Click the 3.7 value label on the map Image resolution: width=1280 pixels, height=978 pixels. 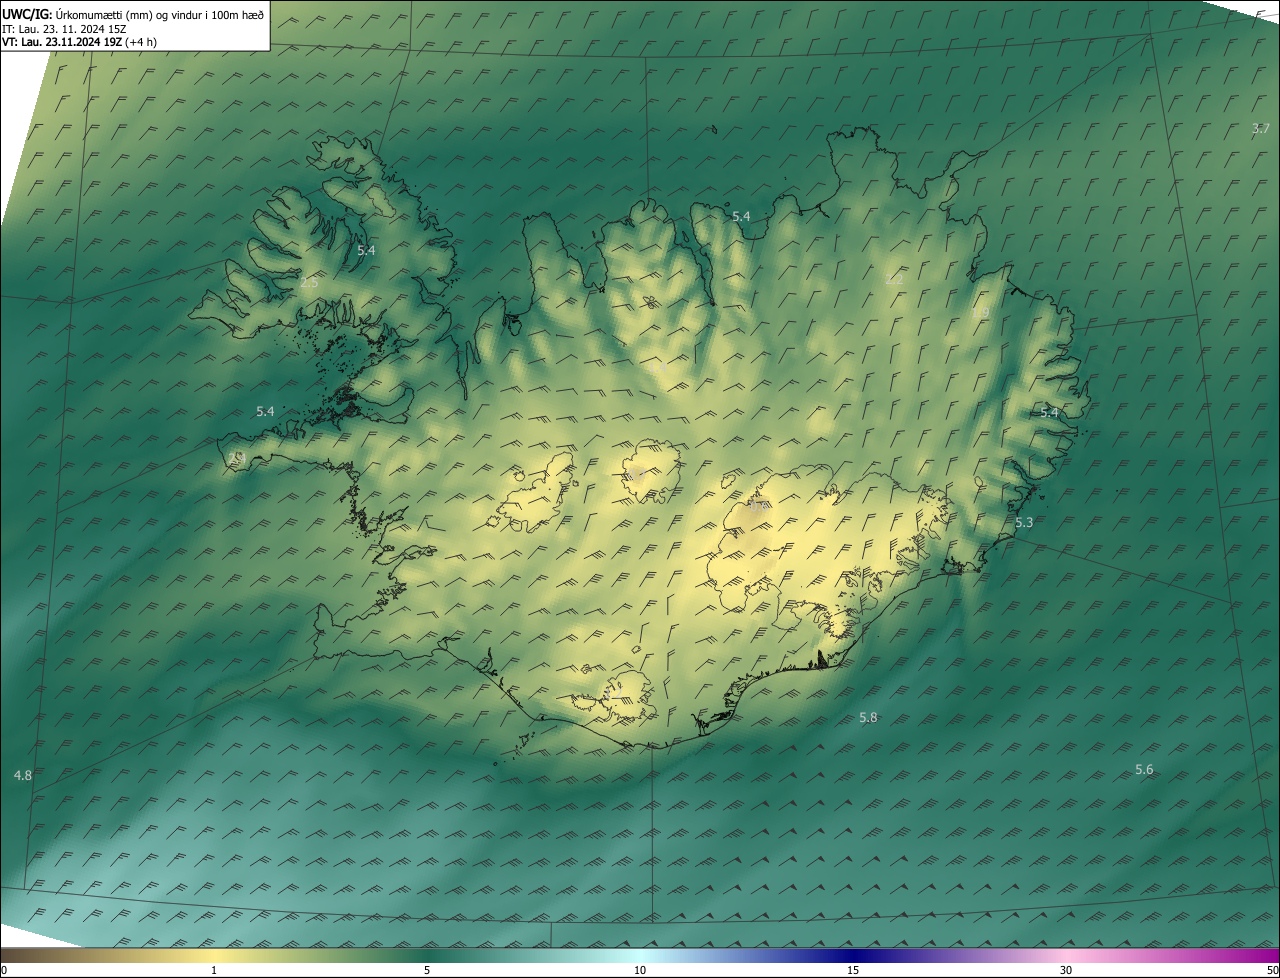[1260, 128]
